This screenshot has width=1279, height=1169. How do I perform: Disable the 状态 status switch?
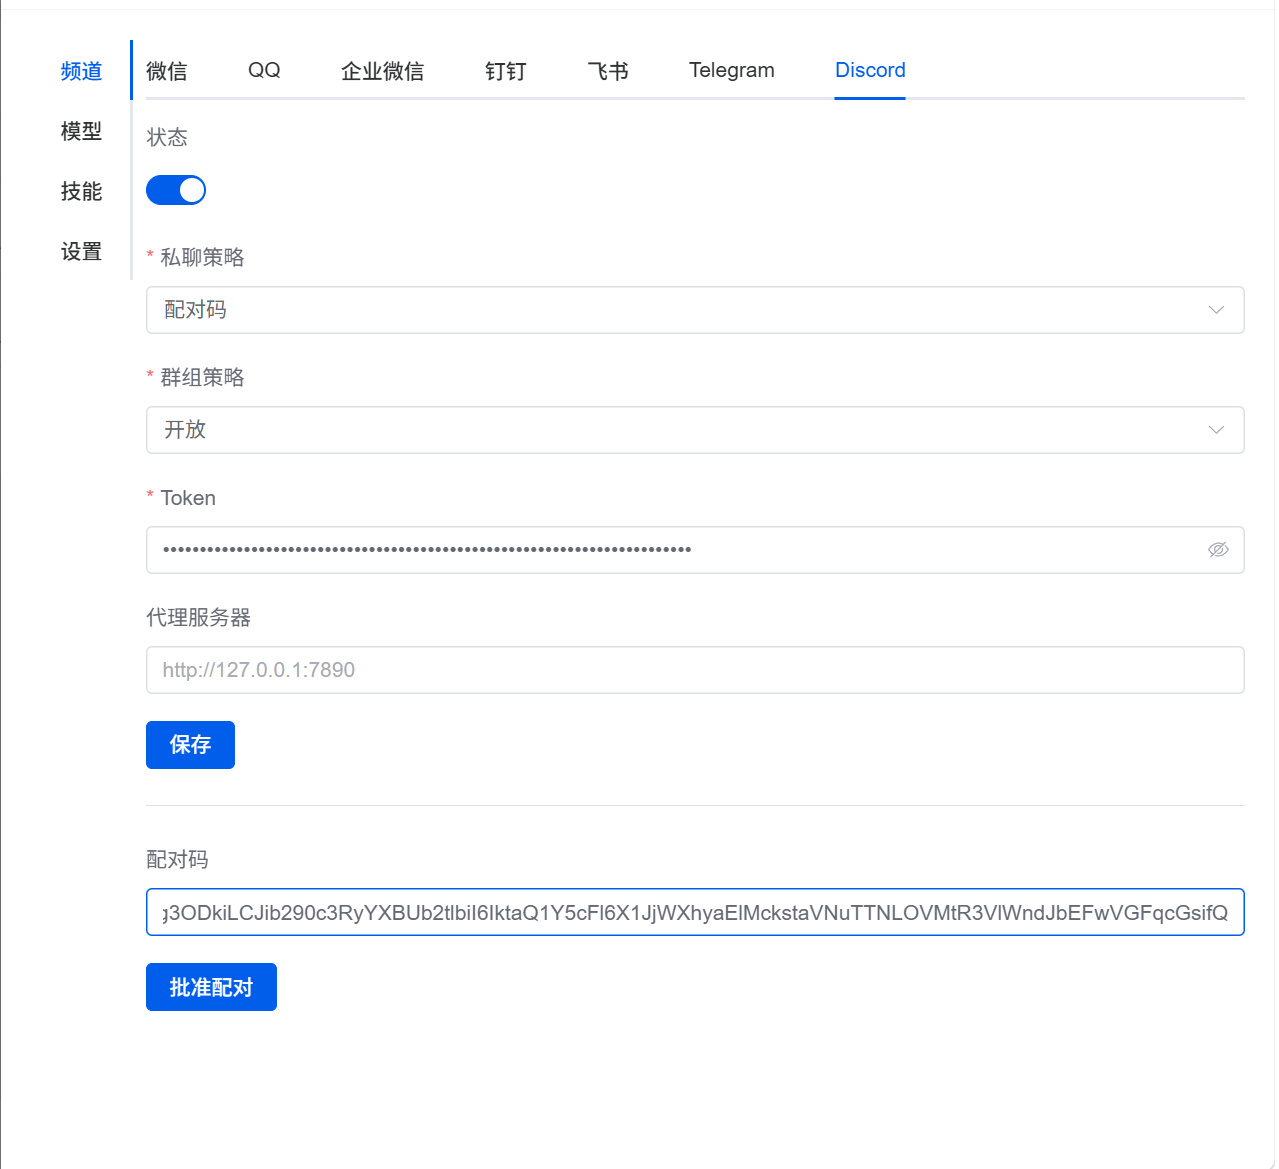(176, 190)
